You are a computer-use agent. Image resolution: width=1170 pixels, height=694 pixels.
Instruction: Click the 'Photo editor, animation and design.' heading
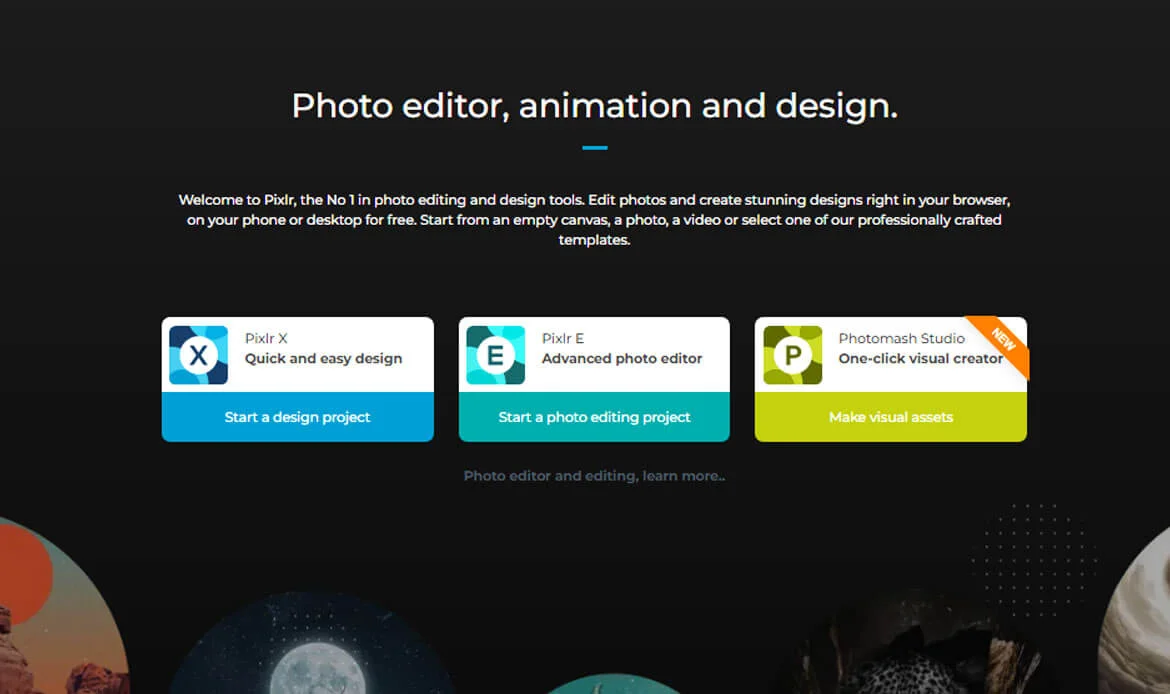[594, 106]
